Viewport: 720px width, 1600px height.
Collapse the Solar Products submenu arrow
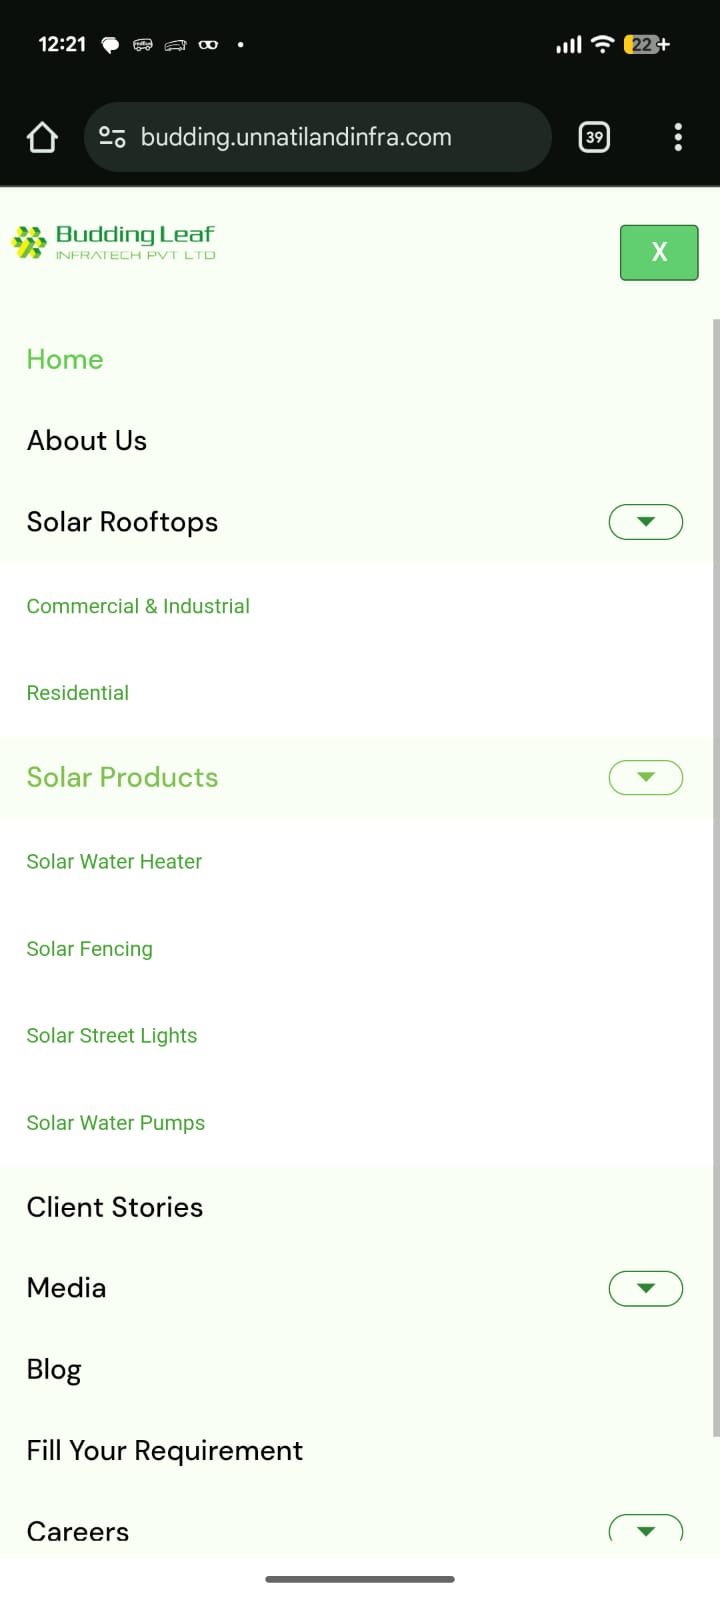tap(646, 777)
